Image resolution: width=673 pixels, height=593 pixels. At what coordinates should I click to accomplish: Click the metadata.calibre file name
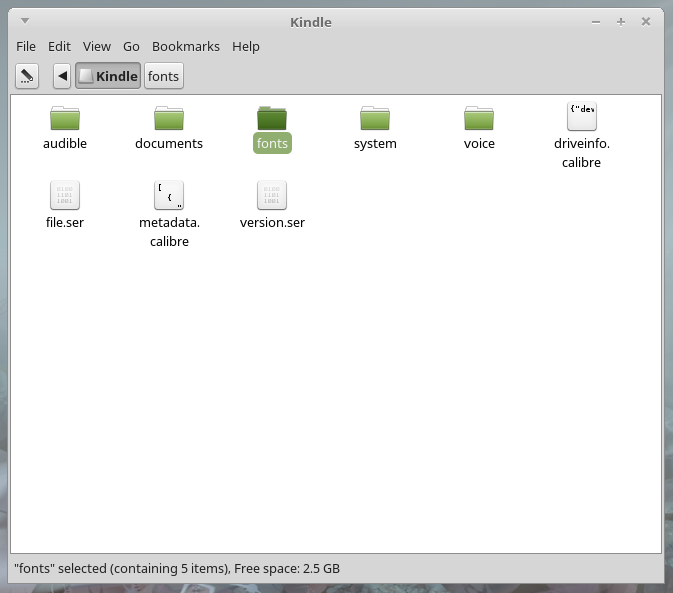(169, 232)
